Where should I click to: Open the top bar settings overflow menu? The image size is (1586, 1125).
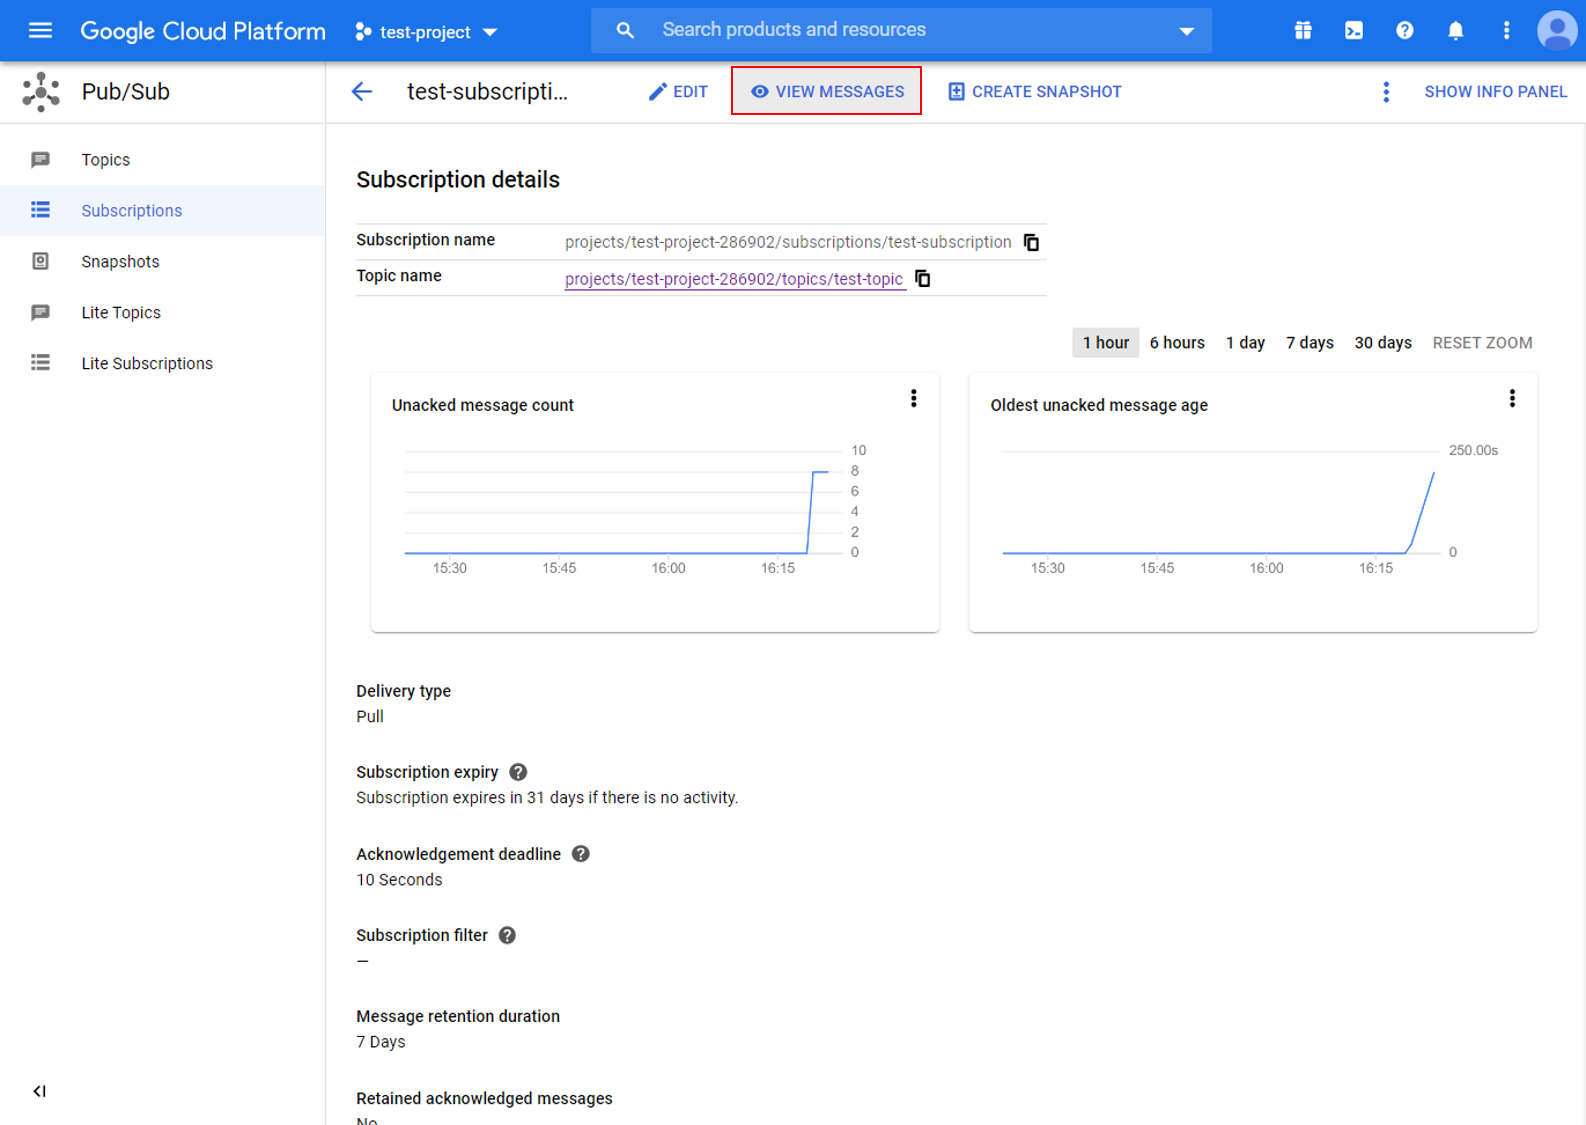tap(1507, 31)
